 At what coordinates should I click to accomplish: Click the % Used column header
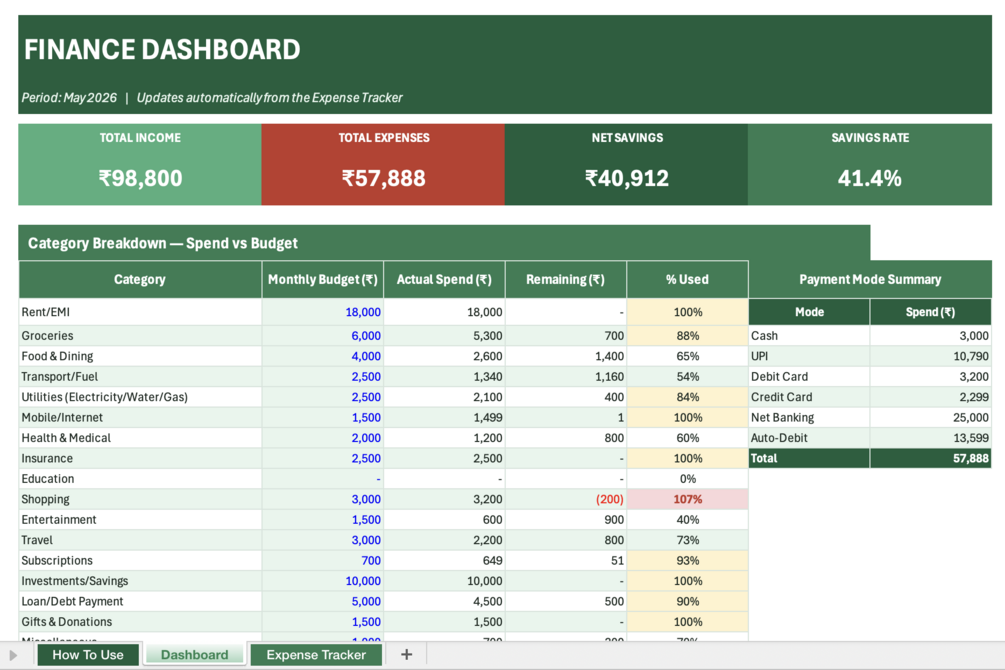[687, 279]
